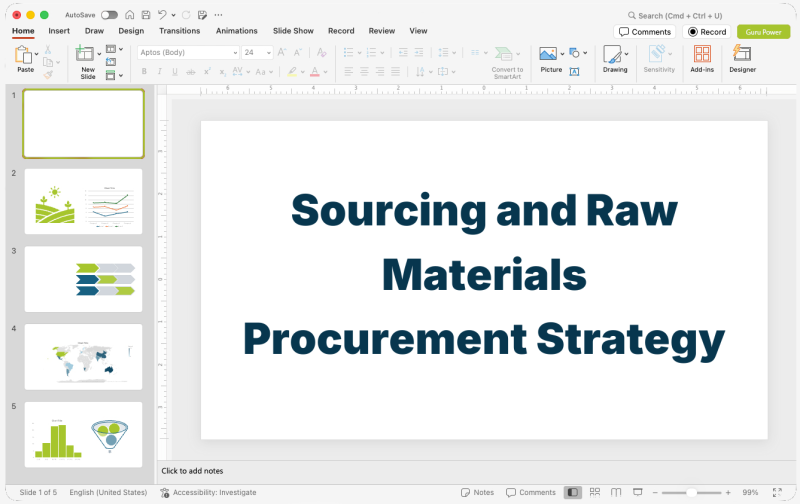
Task: Insert a text box
Action: [x=574, y=72]
